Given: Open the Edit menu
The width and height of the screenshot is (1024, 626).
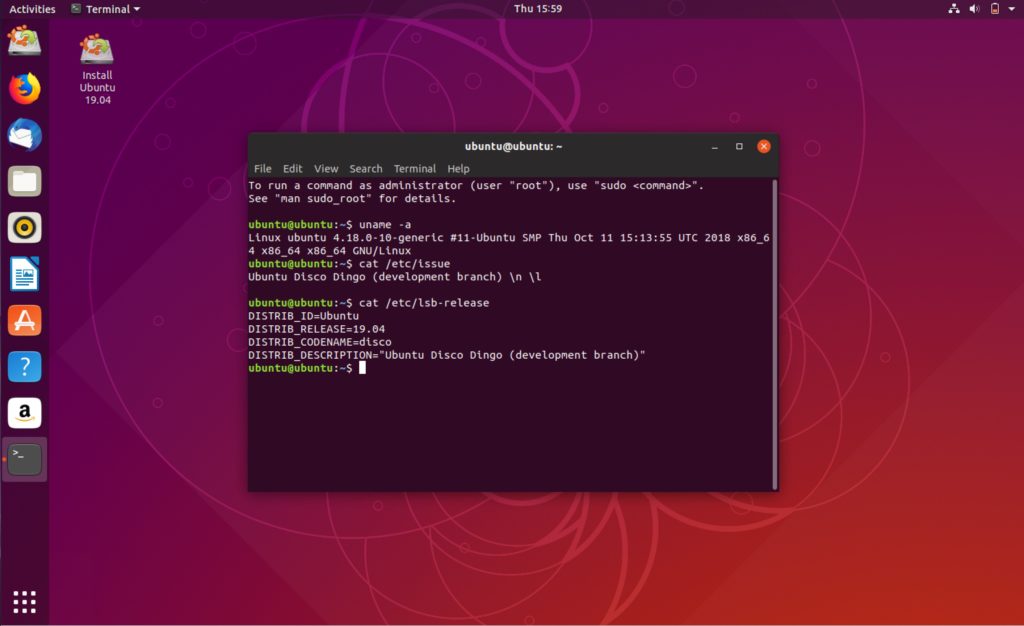Looking at the screenshot, I should tap(293, 168).
